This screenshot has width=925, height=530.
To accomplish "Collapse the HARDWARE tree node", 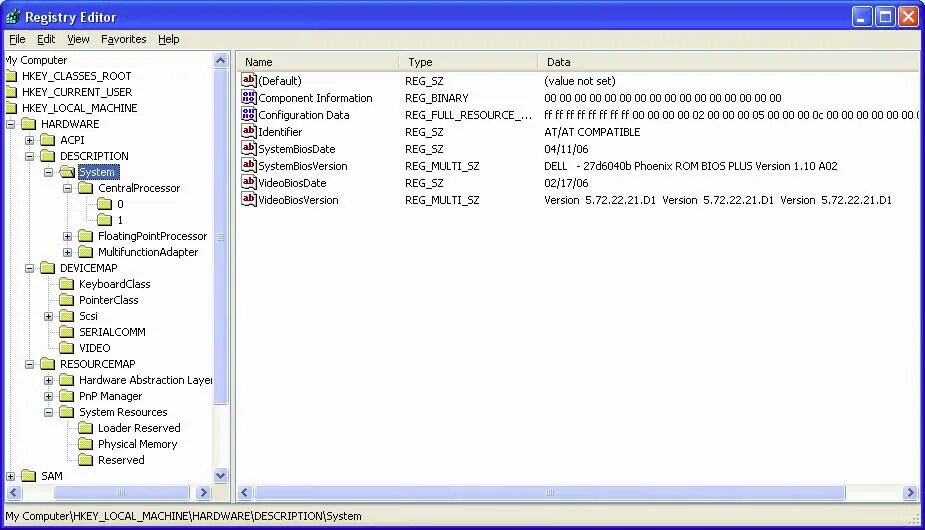I will [x=11, y=124].
